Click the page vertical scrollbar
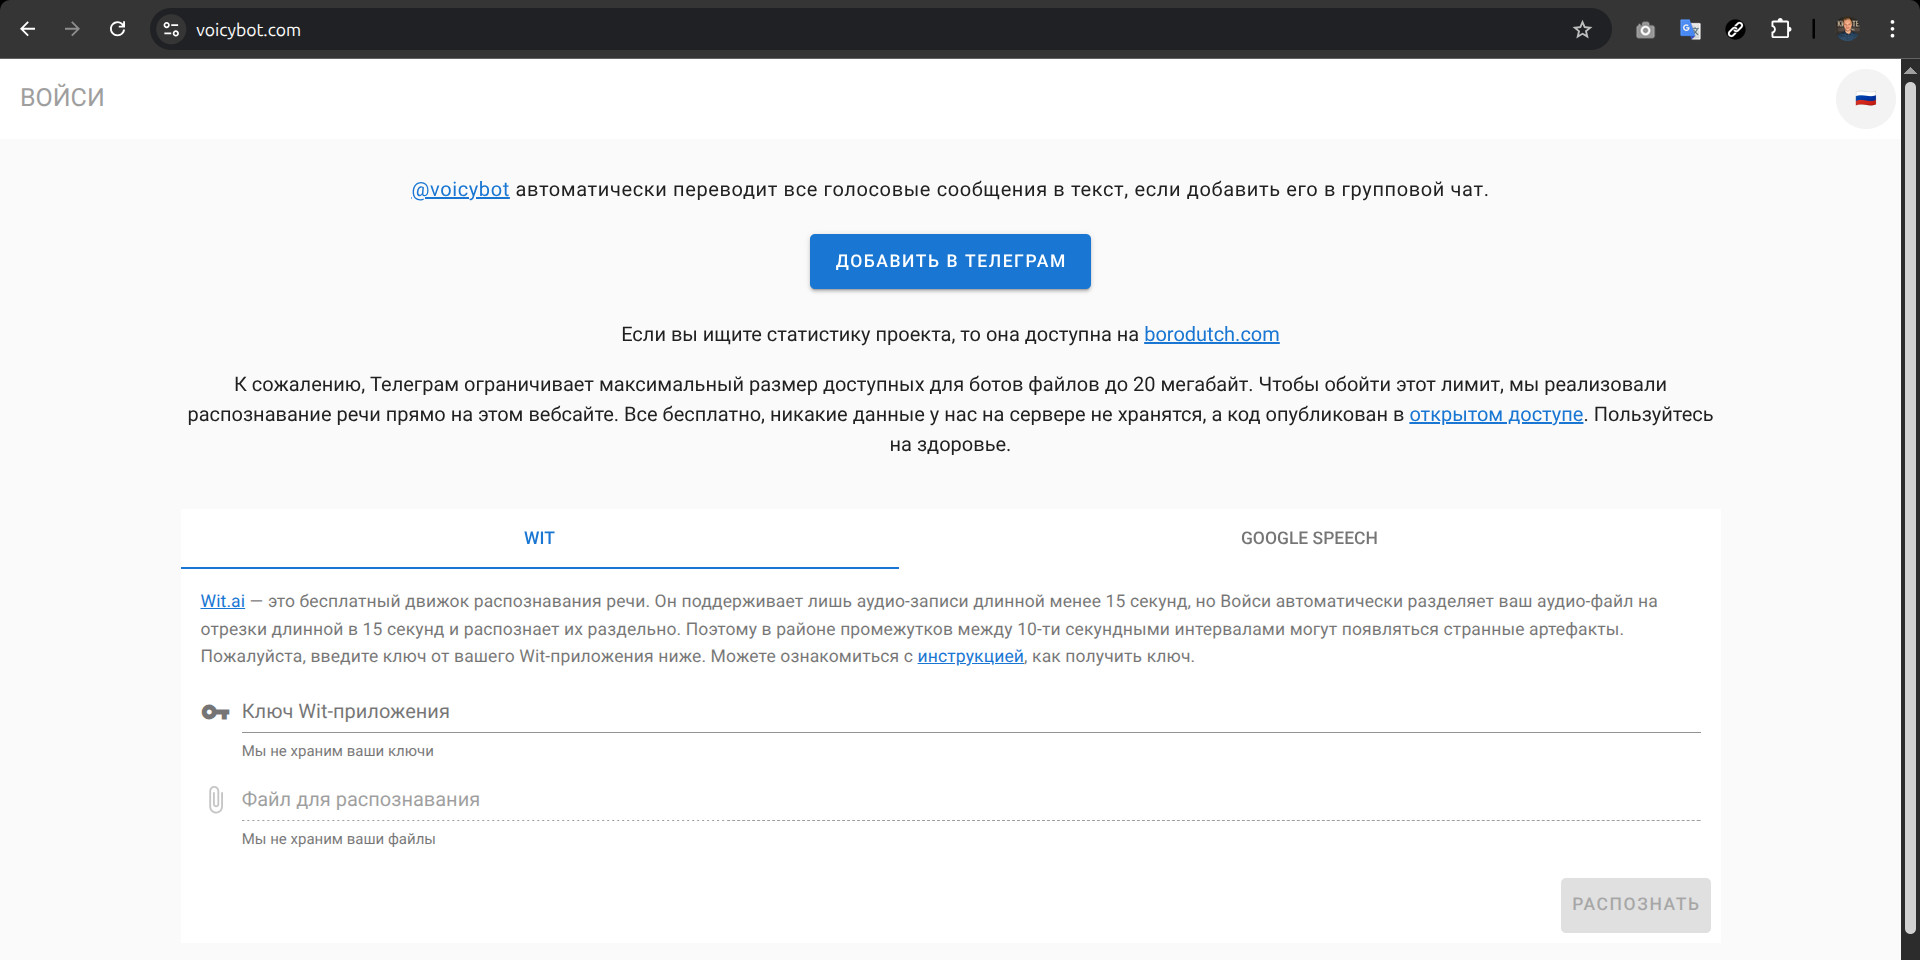The height and width of the screenshot is (960, 1920). click(1909, 500)
